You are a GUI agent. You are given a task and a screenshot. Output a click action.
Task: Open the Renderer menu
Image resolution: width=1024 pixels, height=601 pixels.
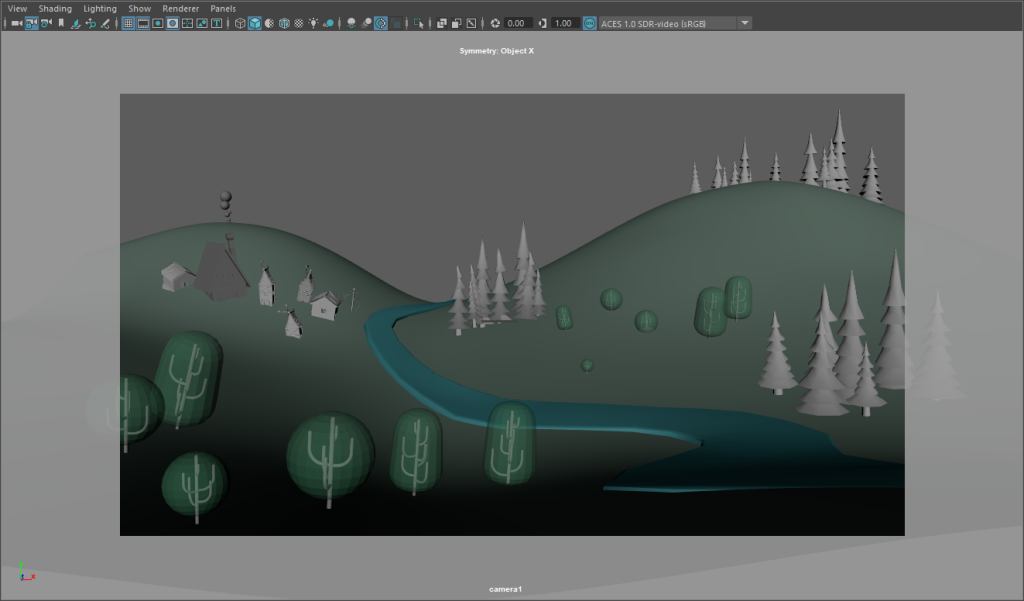pos(180,8)
